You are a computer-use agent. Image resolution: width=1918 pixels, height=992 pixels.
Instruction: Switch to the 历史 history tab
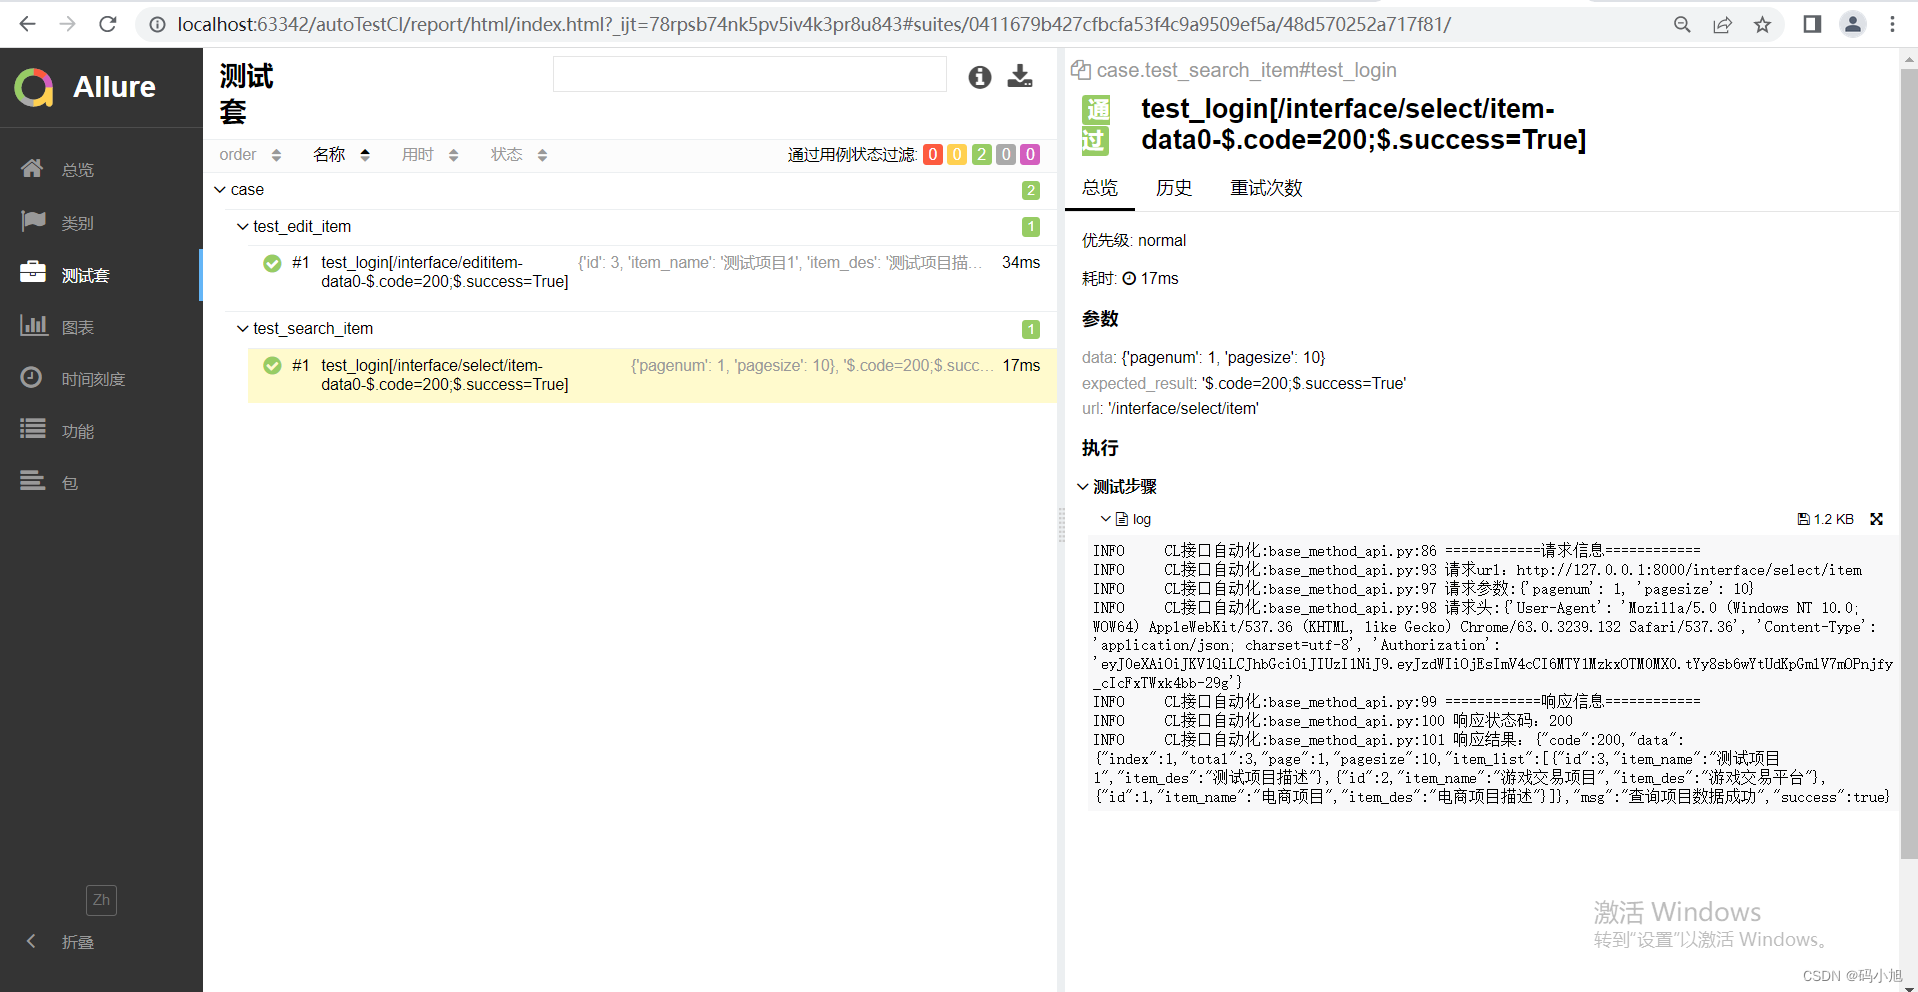1174,188
